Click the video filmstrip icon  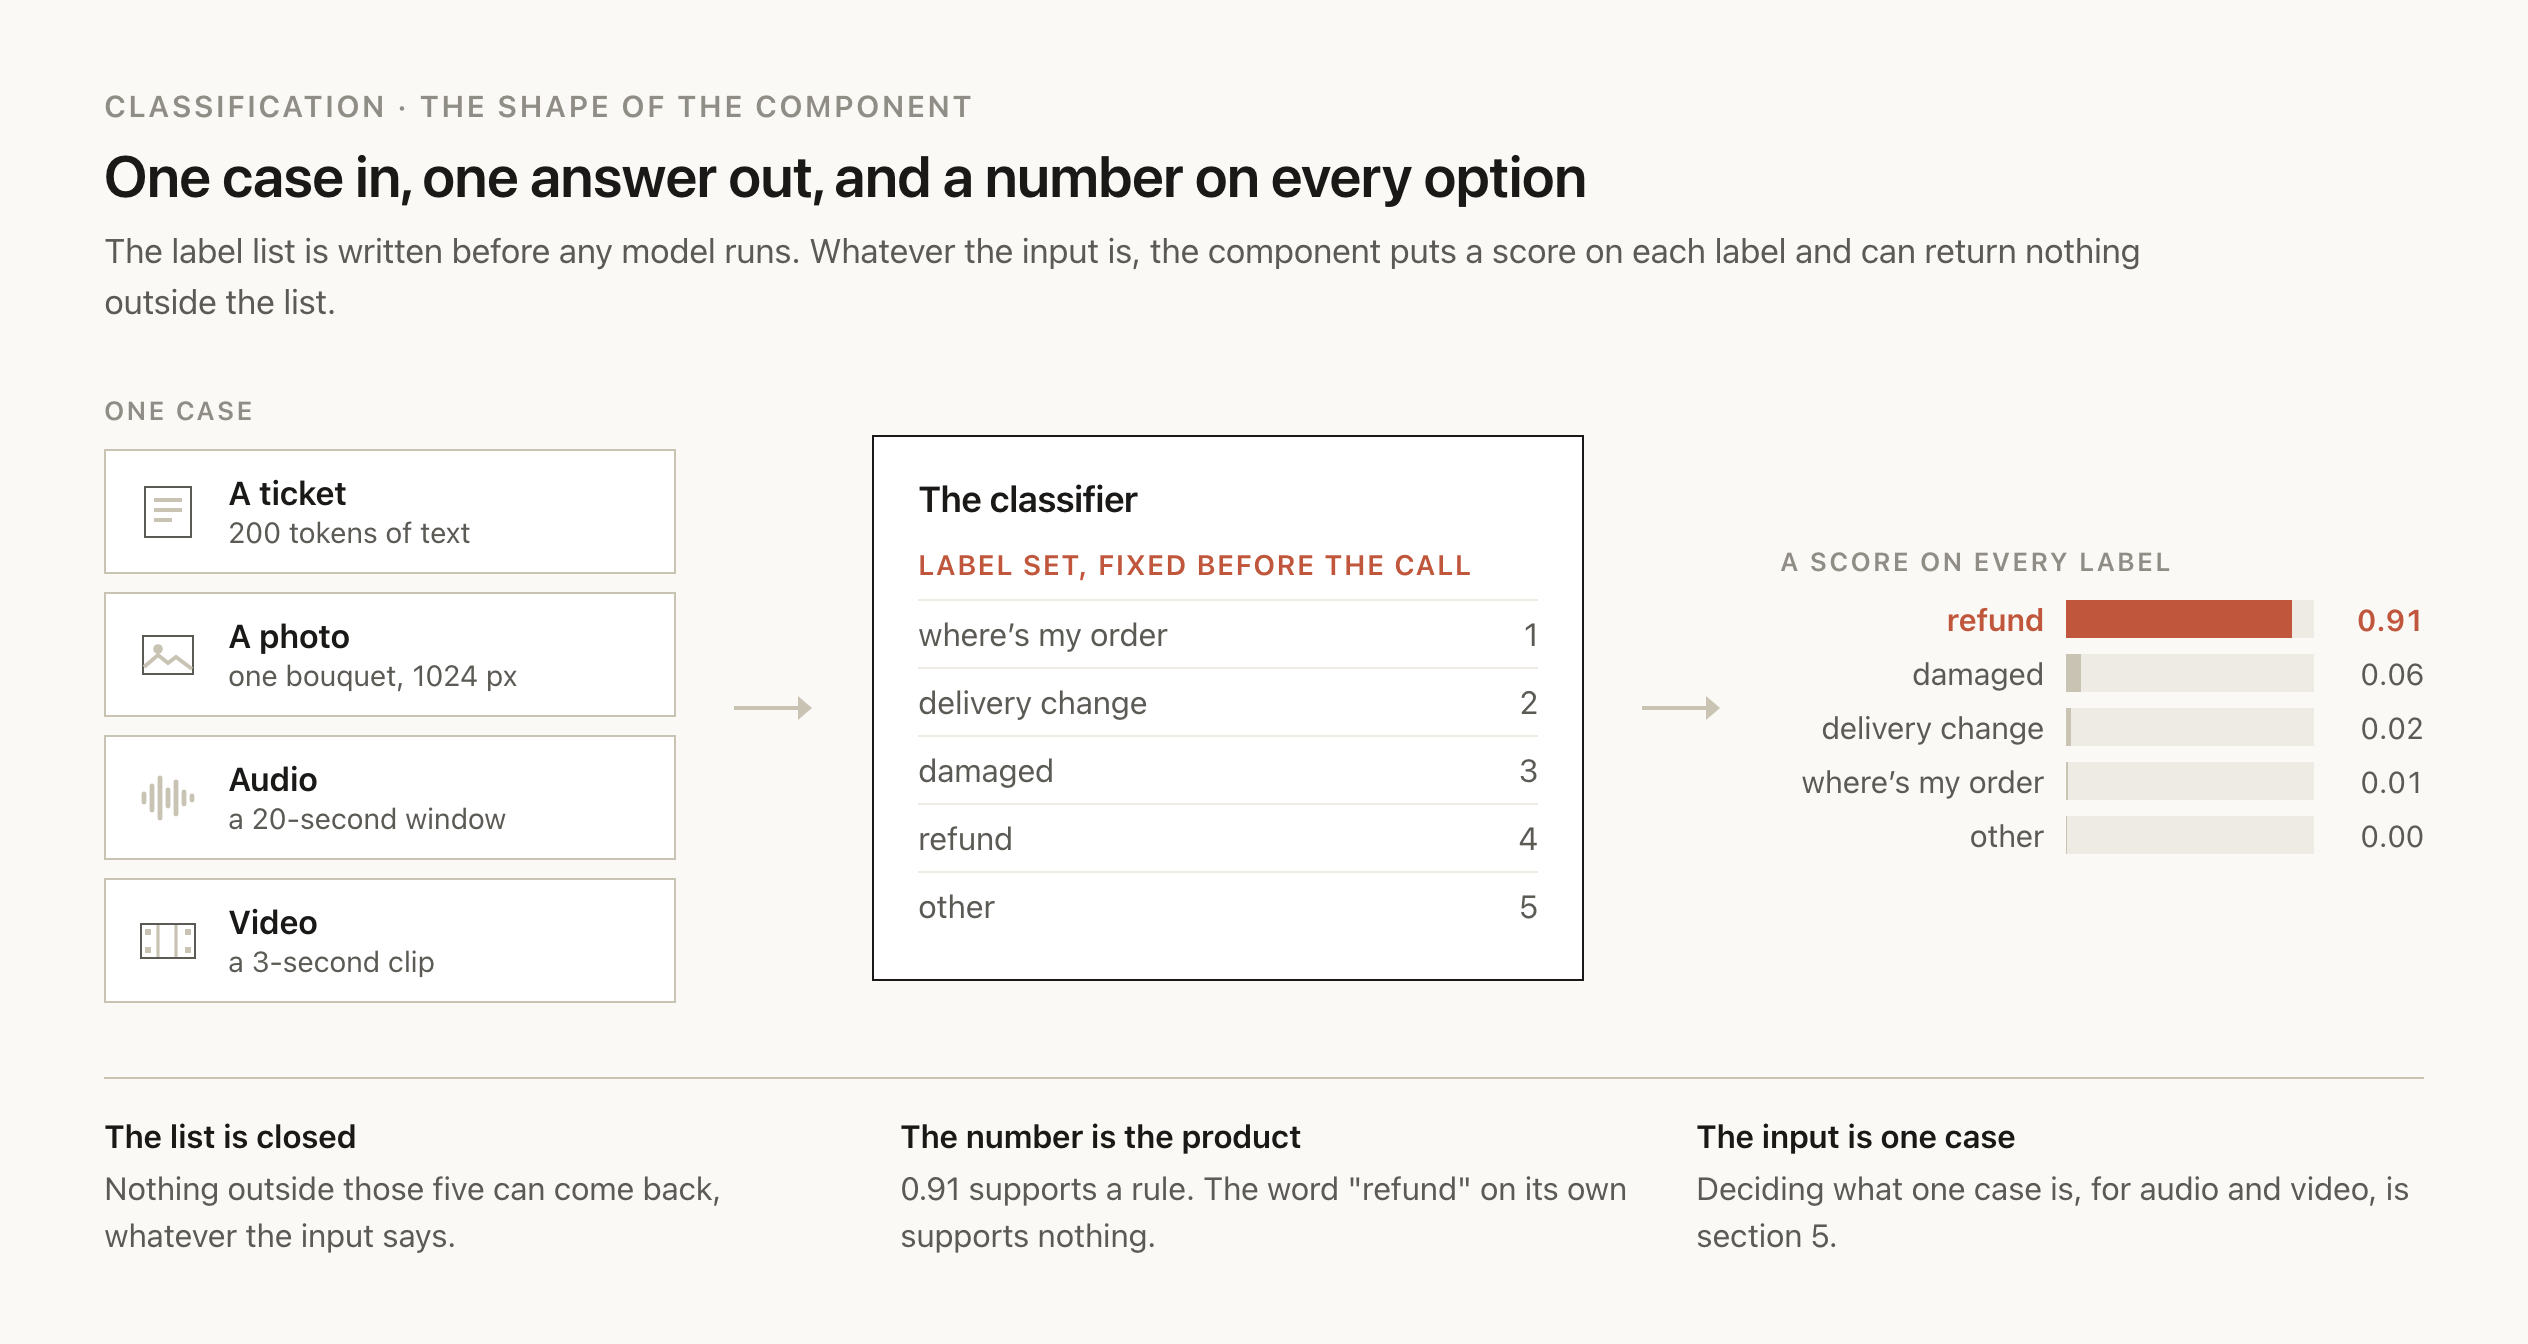[167, 941]
